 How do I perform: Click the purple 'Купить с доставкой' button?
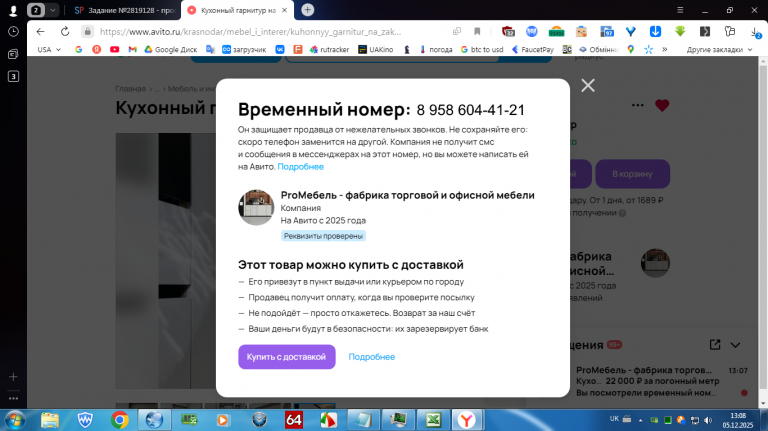point(287,357)
